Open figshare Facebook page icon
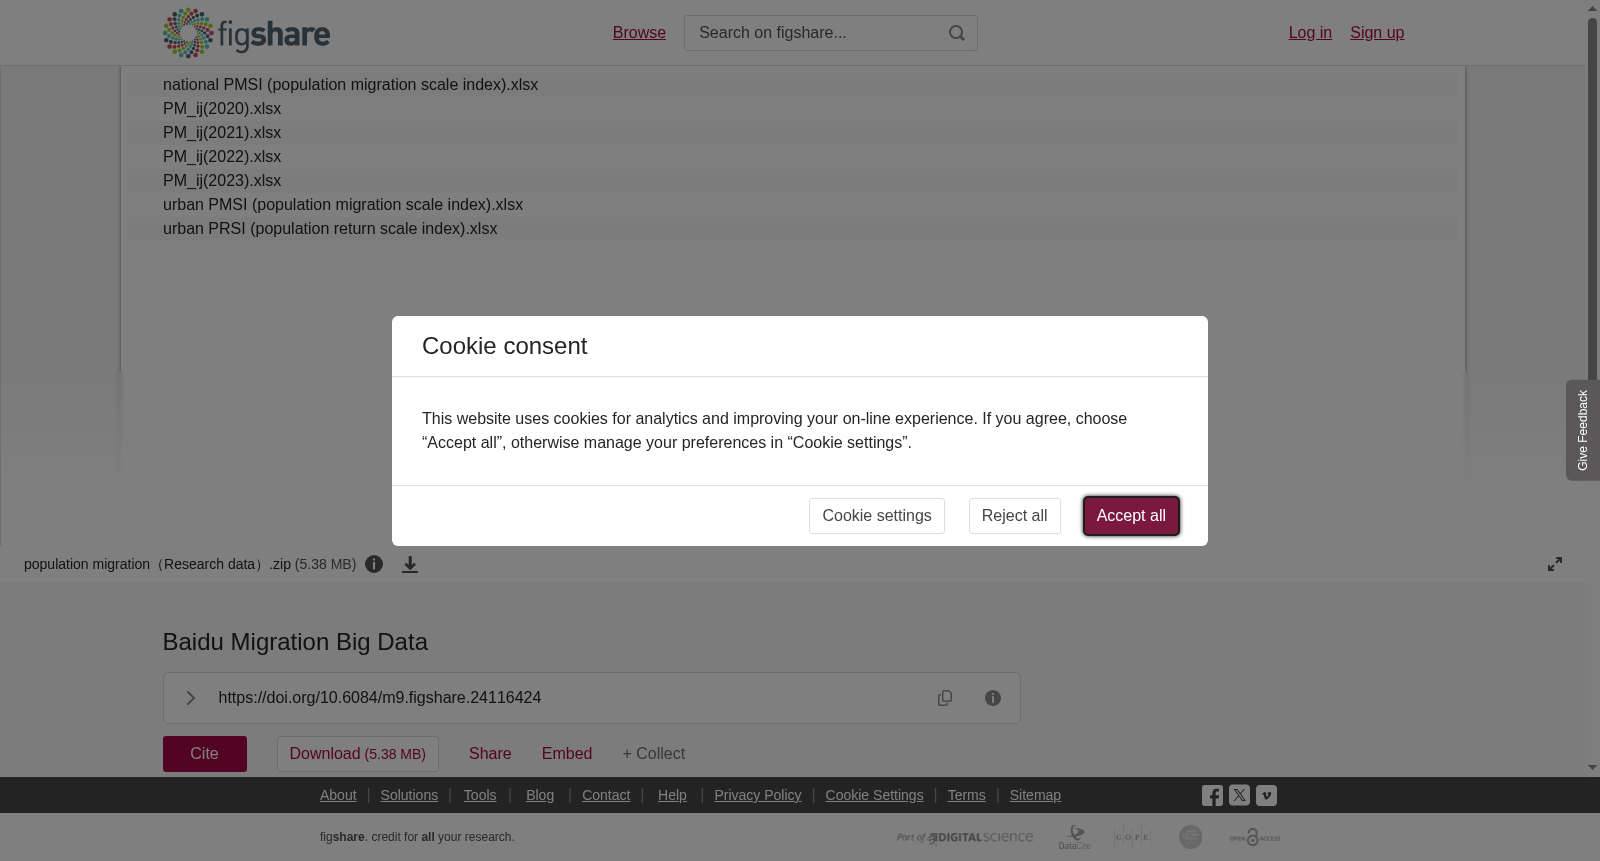The height and width of the screenshot is (861, 1600). pos(1212,796)
